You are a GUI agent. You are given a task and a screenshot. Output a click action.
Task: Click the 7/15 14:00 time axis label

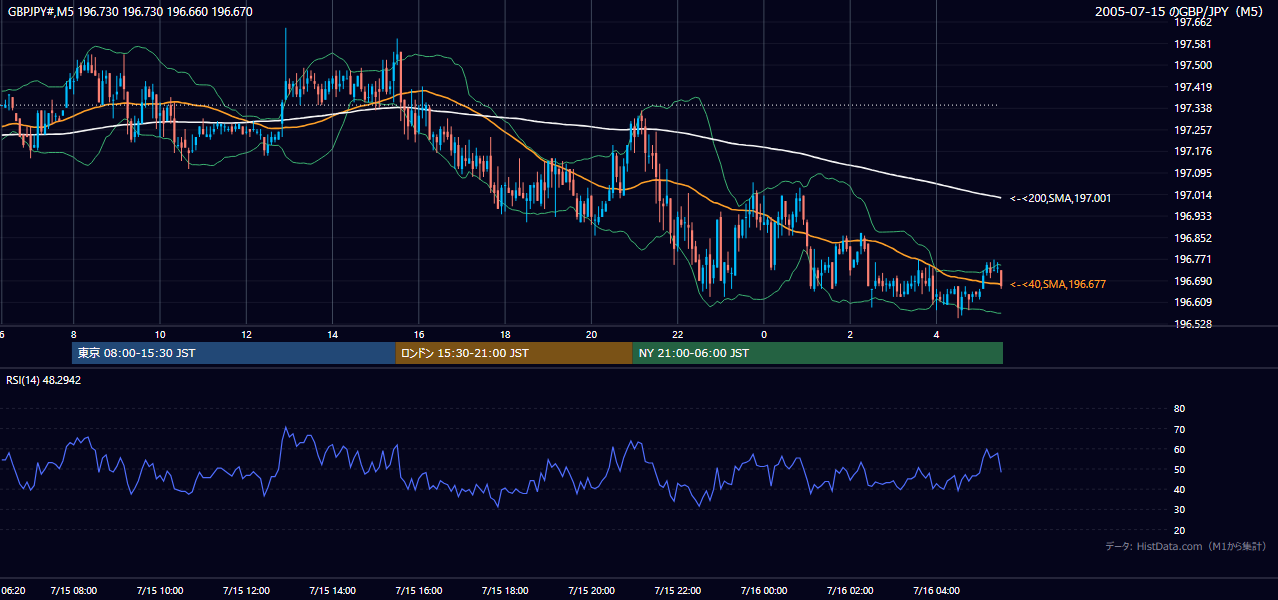point(332,591)
